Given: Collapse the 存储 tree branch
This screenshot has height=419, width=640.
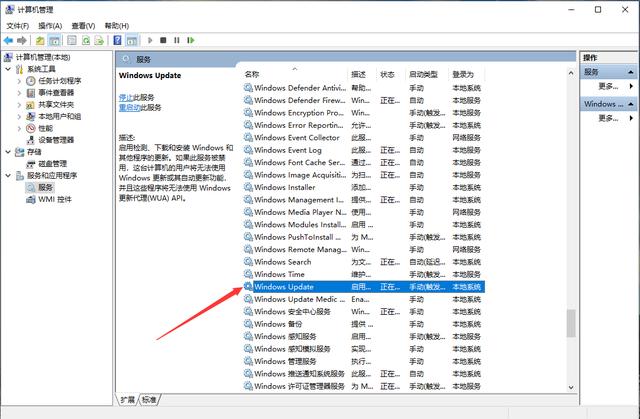Looking at the screenshot, I should click(8, 152).
